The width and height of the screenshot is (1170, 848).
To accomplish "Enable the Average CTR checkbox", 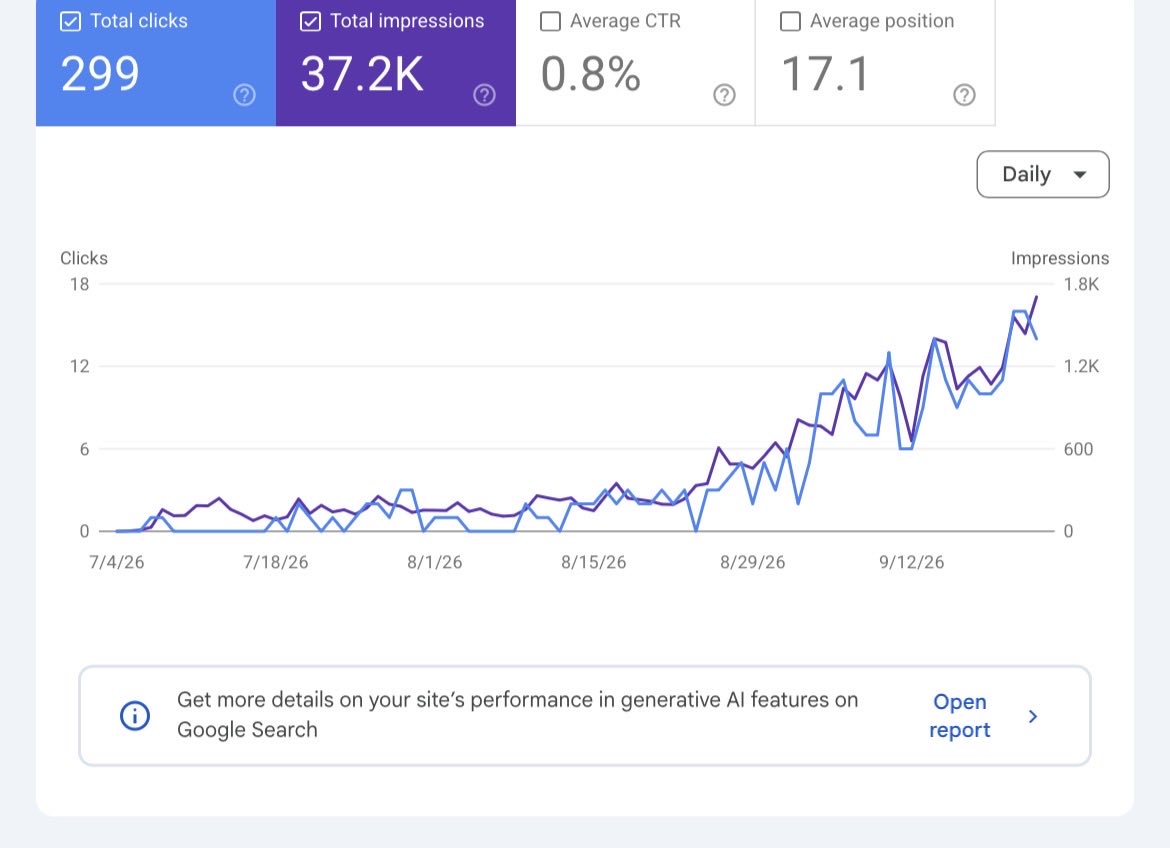I will click(x=550, y=22).
